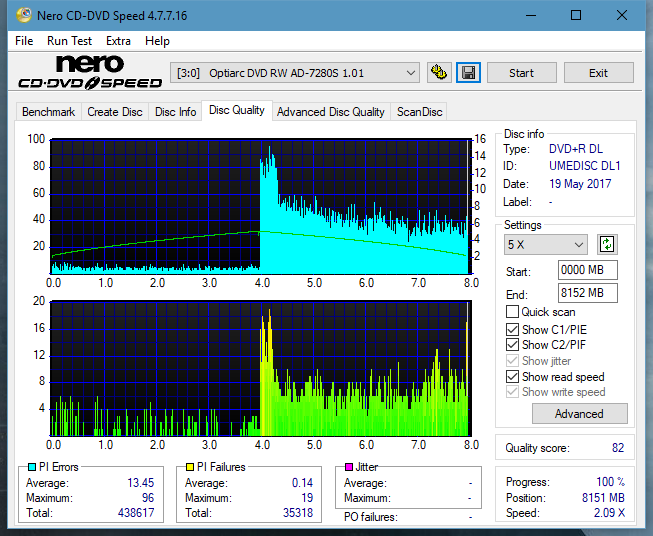Disable Show C1/PIE checkbox
The image size is (653, 536).
click(512, 330)
